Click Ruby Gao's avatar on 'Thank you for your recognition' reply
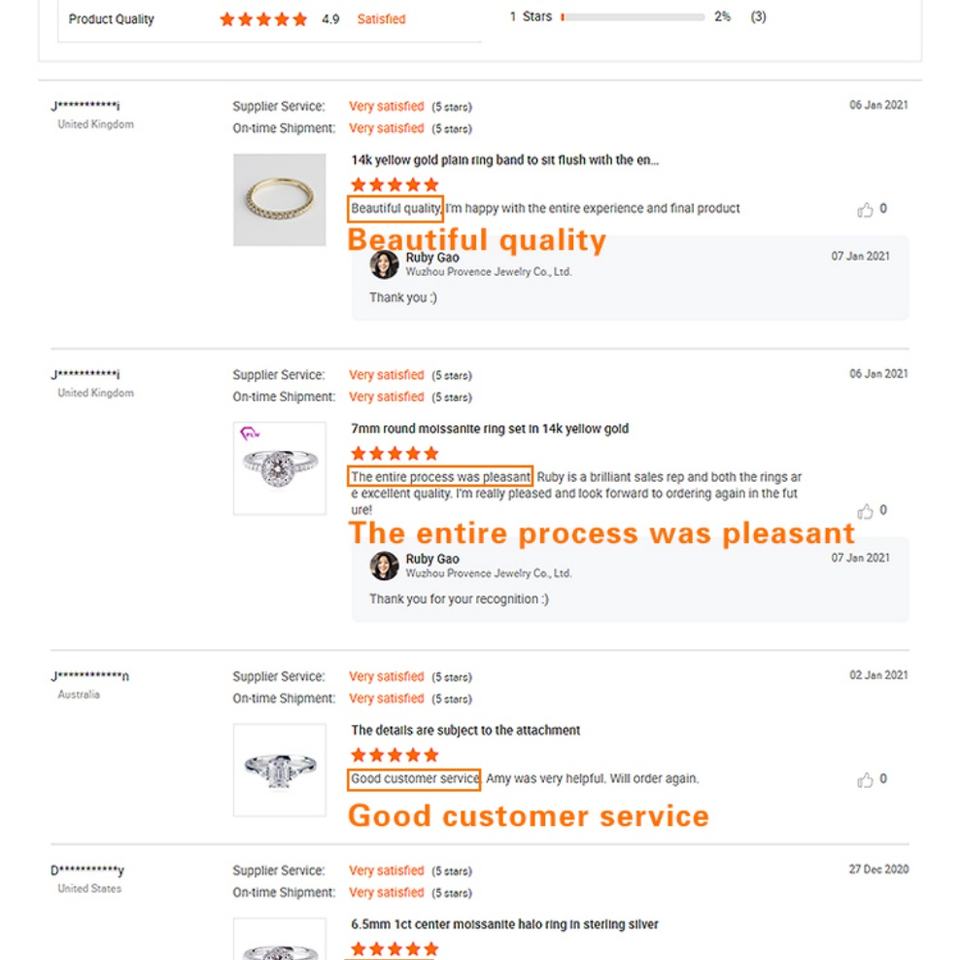The image size is (960, 960). point(384,566)
